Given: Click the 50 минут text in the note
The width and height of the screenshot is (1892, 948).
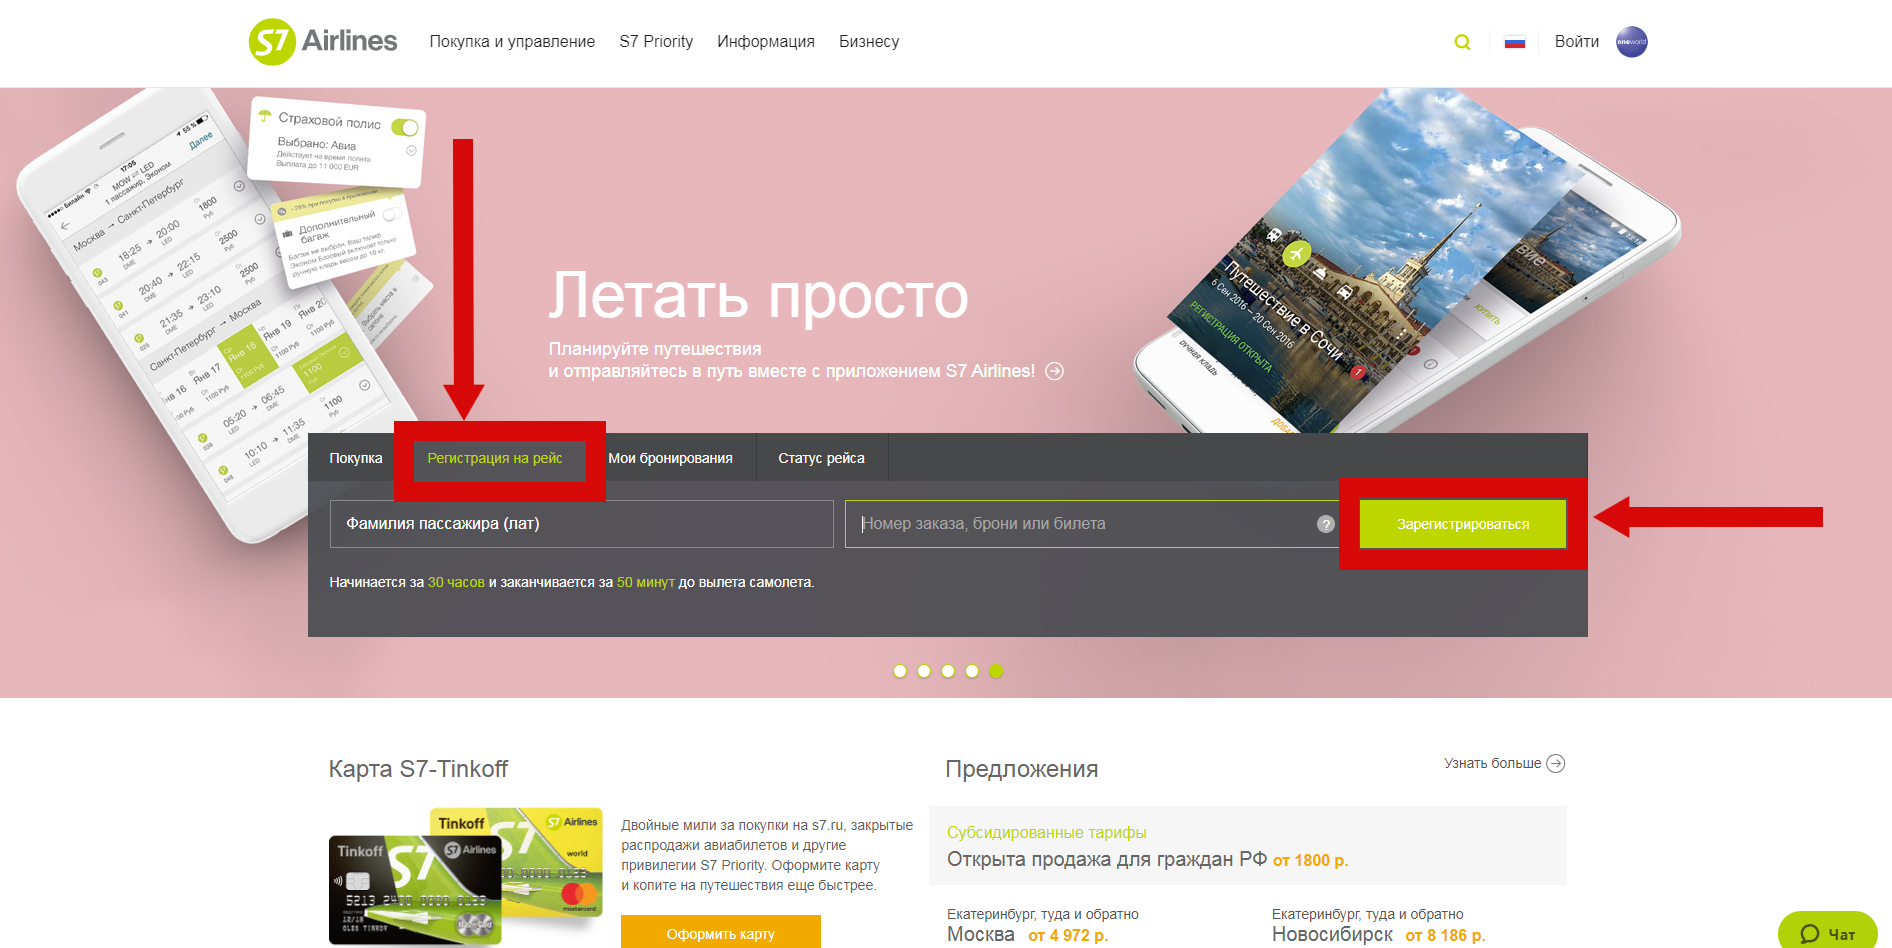Looking at the screenshot, I should (645, 582).
